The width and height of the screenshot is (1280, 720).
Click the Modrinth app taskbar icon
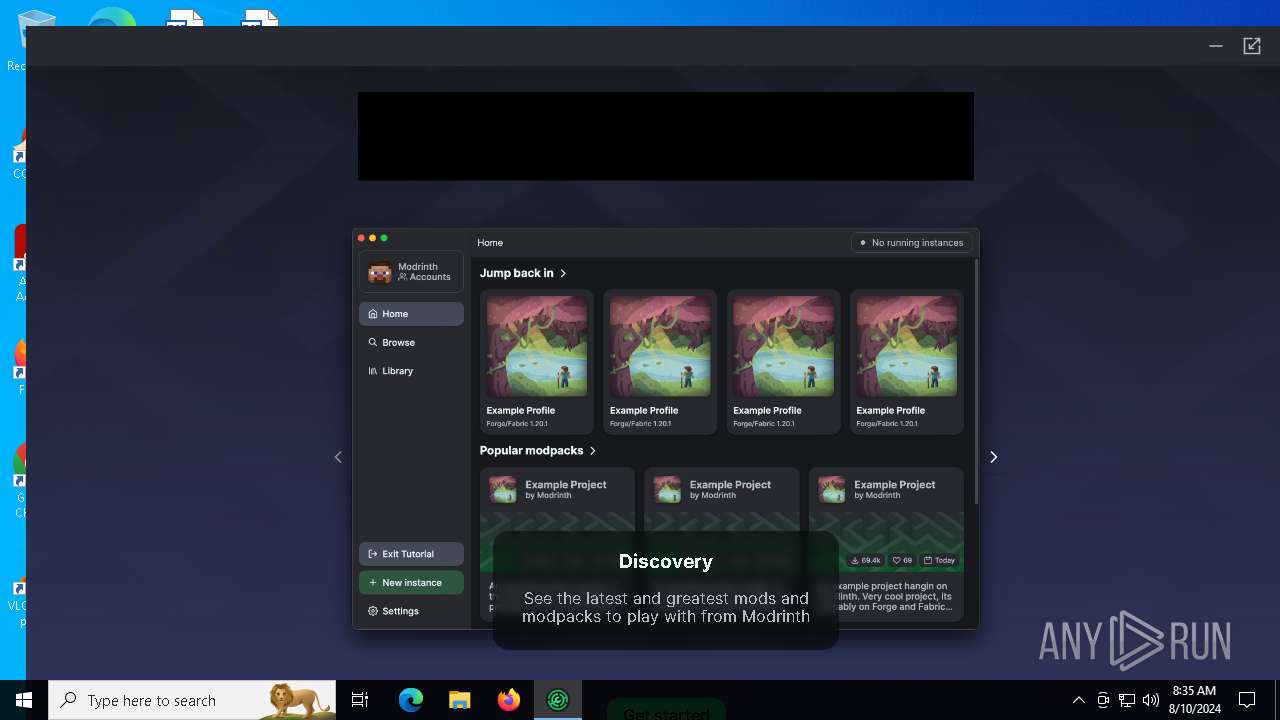tap(557, 700)
